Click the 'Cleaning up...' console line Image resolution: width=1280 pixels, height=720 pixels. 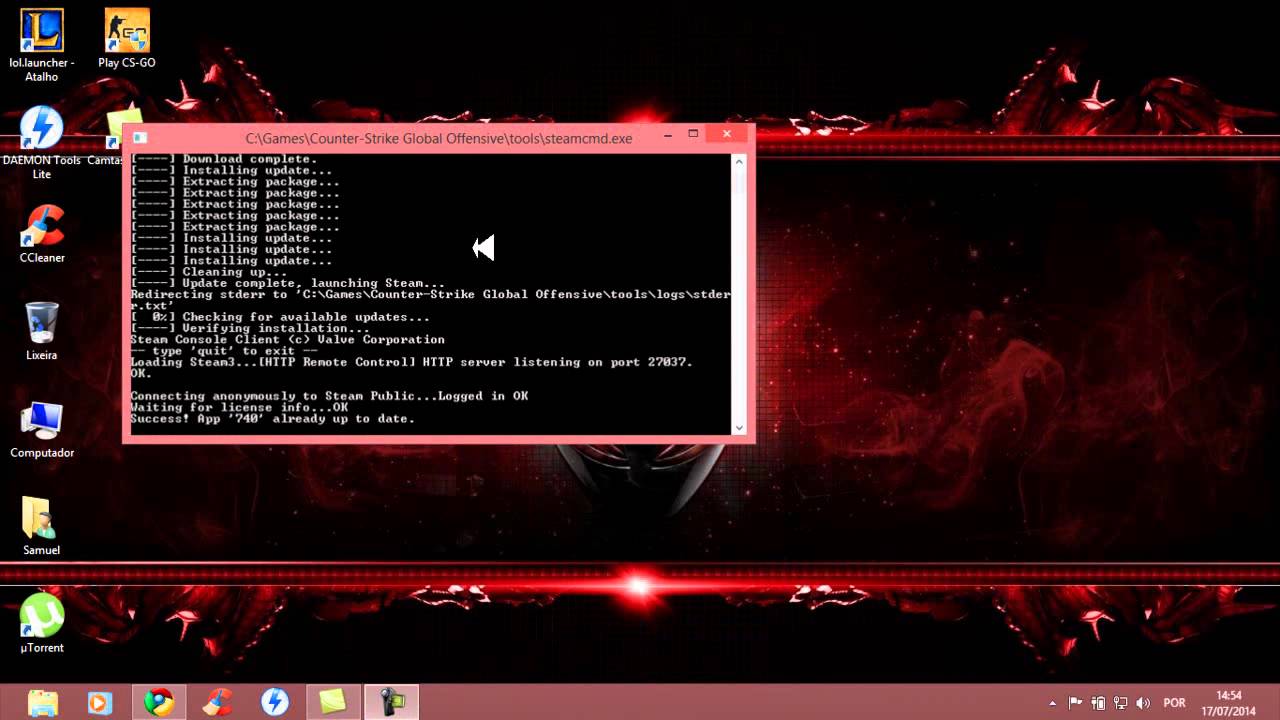tap(209, 272)
